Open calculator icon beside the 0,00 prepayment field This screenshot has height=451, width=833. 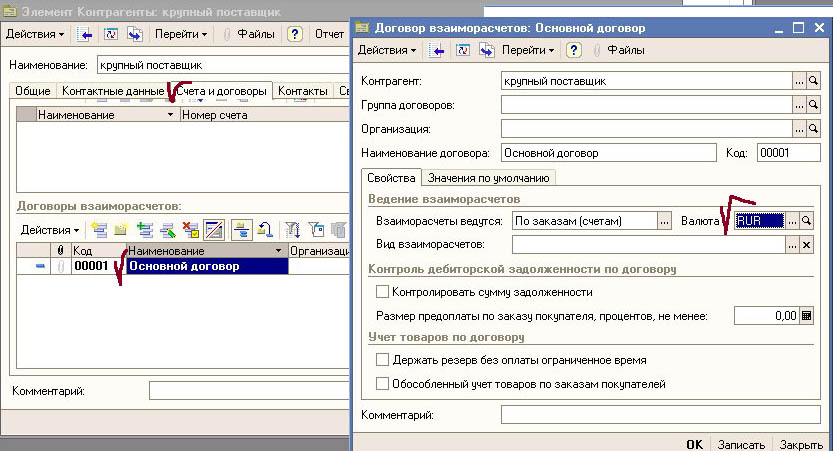click(807, 316)
